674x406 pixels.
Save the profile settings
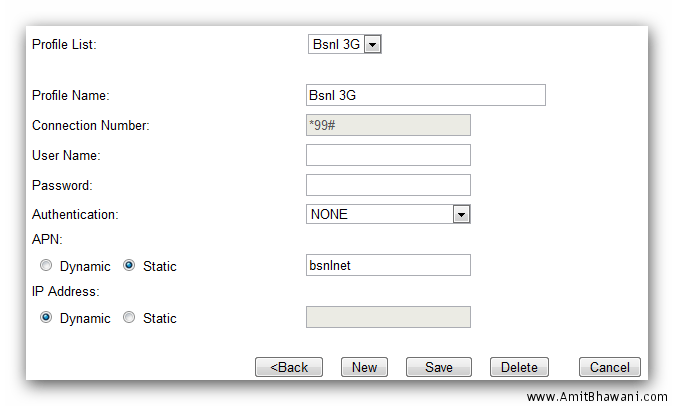pyautogui.click(x=439, y=367)
